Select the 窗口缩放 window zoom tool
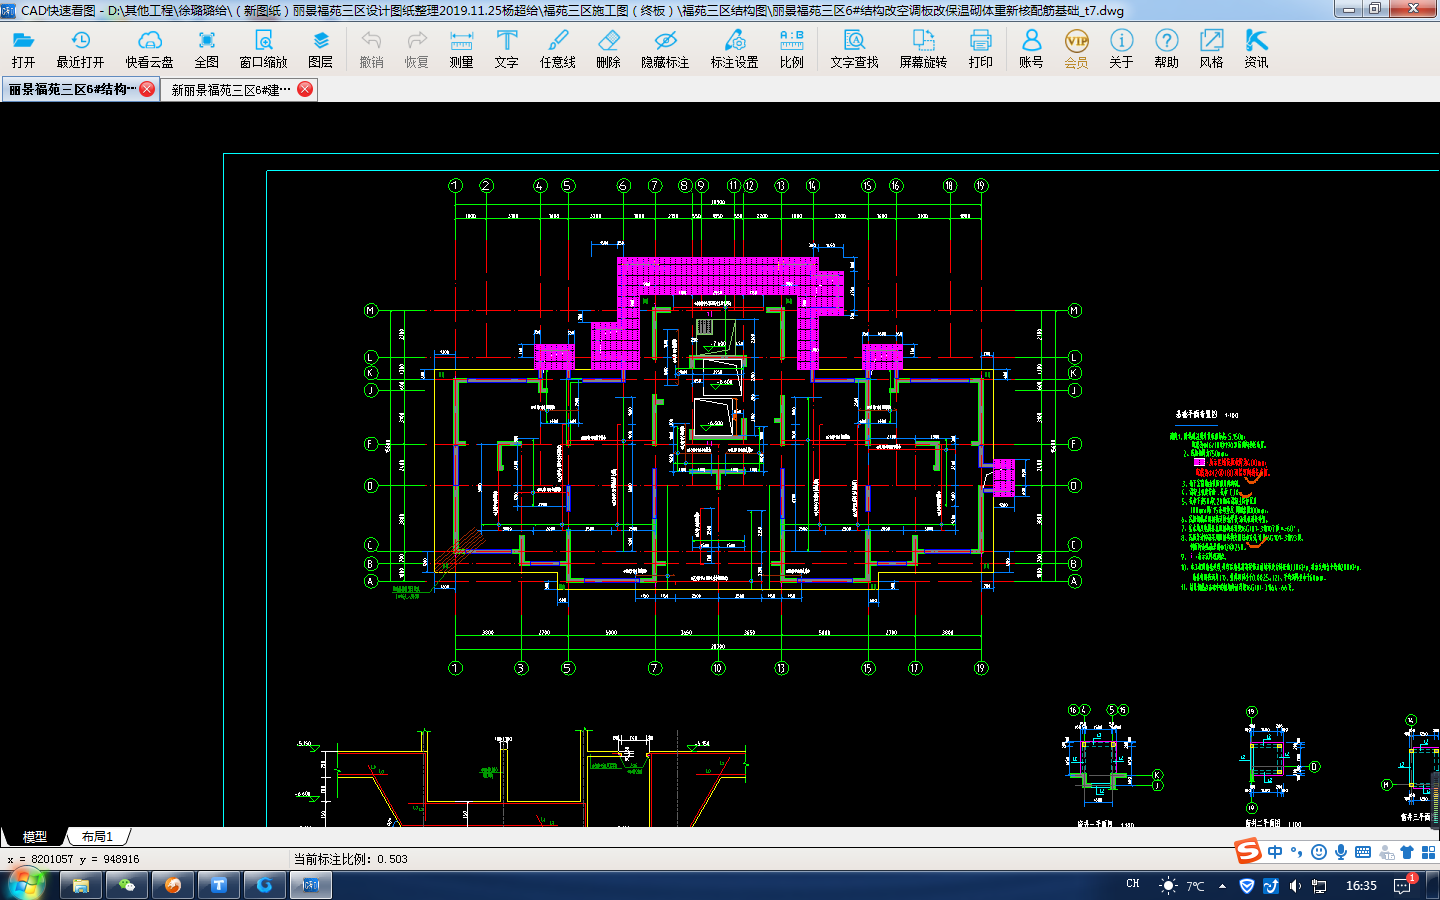This screenshot has height=900, width=1440. pos(263,48)
